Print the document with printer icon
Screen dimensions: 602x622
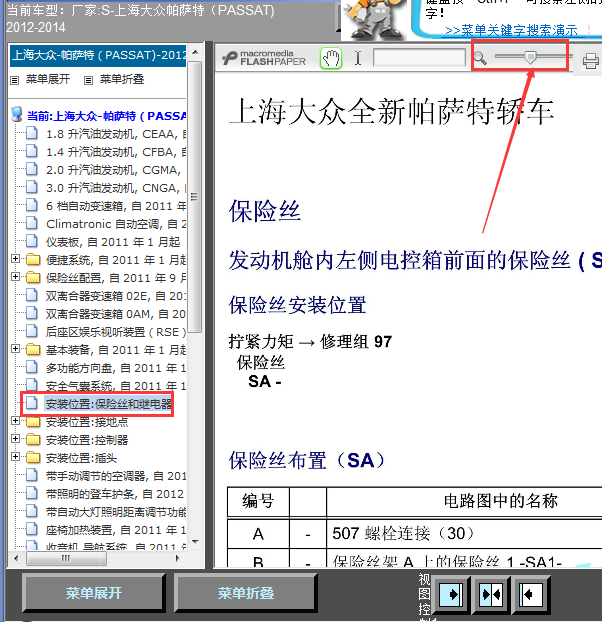[x=590, y=61]
